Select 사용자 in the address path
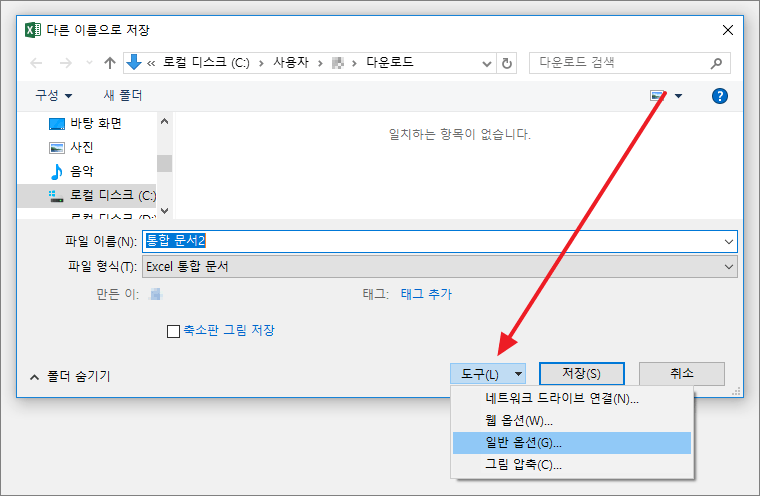 pyautogui.click(x=291, y=63)
